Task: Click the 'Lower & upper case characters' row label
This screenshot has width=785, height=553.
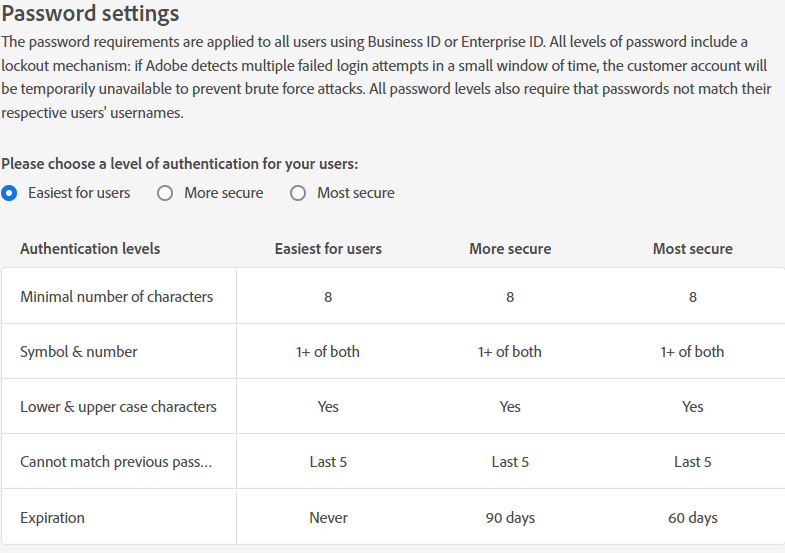Action: click(x=118, y=407)
